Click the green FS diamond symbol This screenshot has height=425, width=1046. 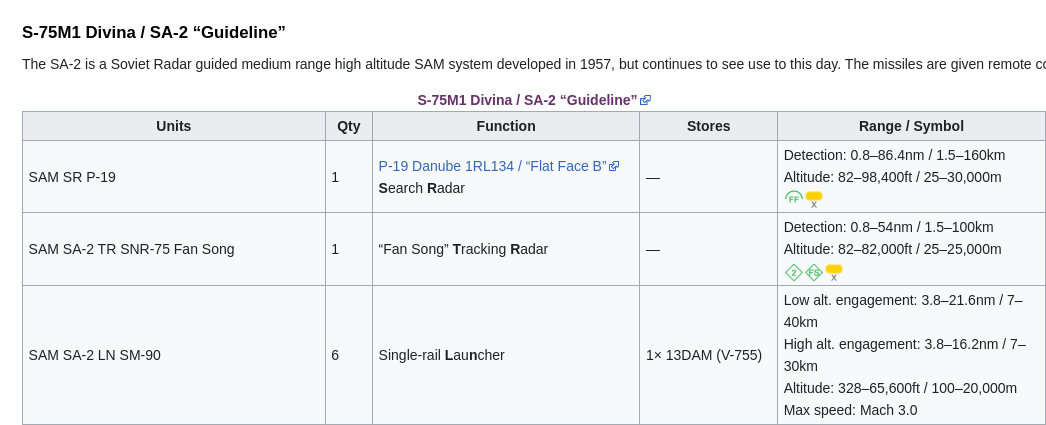coord(814,272)
